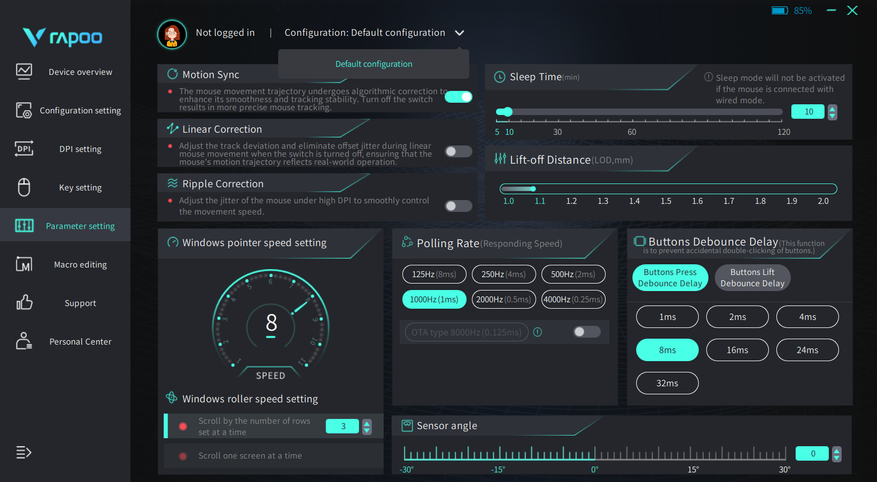Adjust Sensor angle value stepper arrows
The height and width of the screenshot is (482, 877).
coord(837,453)
